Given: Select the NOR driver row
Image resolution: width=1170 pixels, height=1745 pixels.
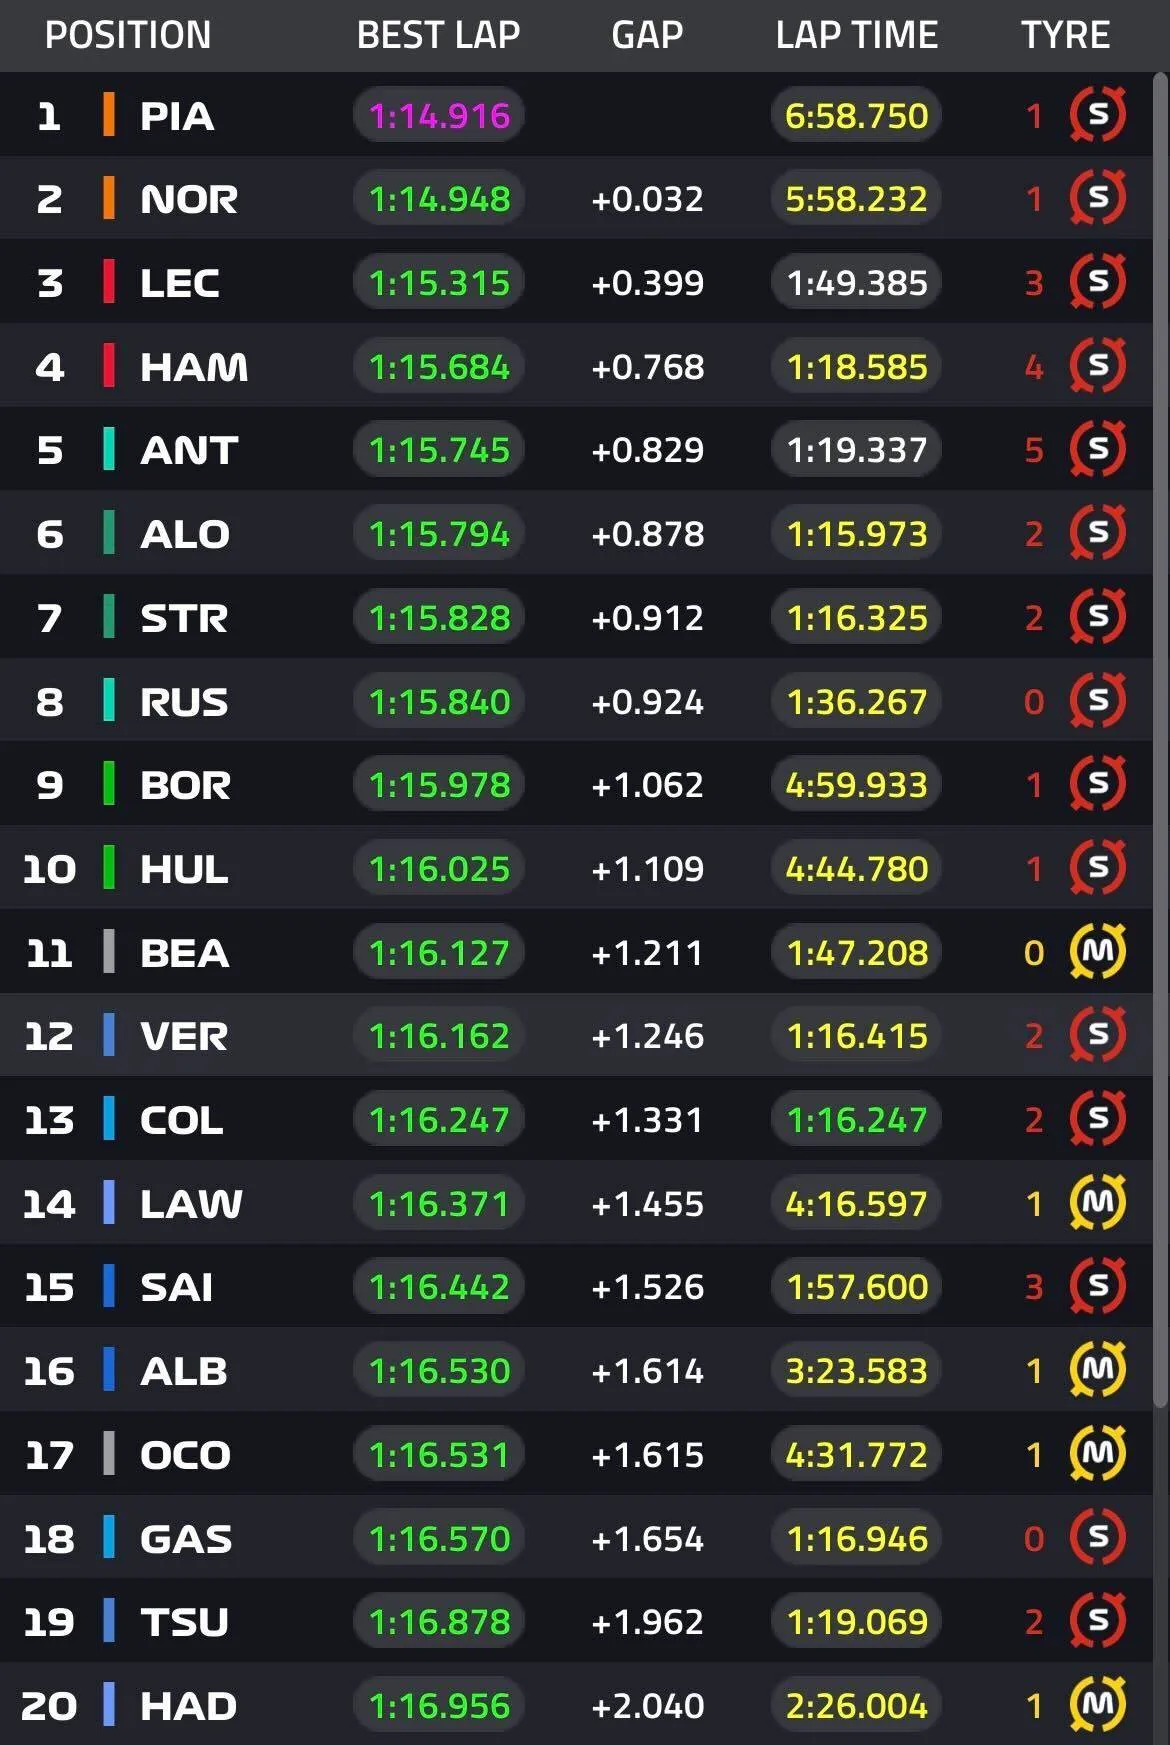Looking at the screenshot, I should (x=576, y=198).
